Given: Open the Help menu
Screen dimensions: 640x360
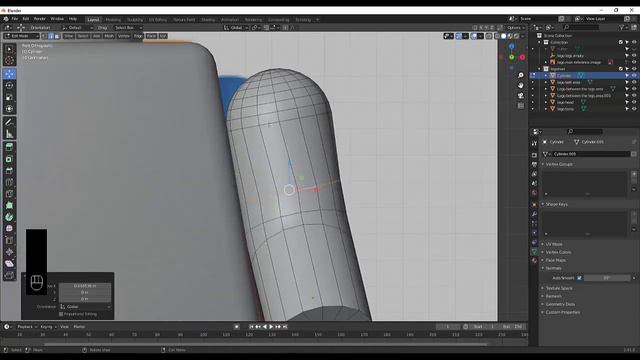Looking at the screenshot, I should pos(73,19).
